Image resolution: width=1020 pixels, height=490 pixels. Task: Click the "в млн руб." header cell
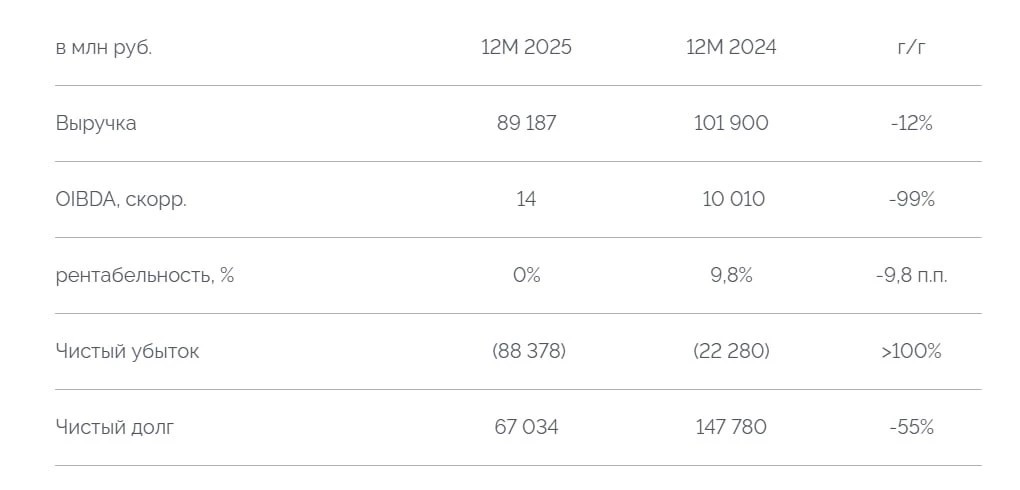click(x=104, y=48)
